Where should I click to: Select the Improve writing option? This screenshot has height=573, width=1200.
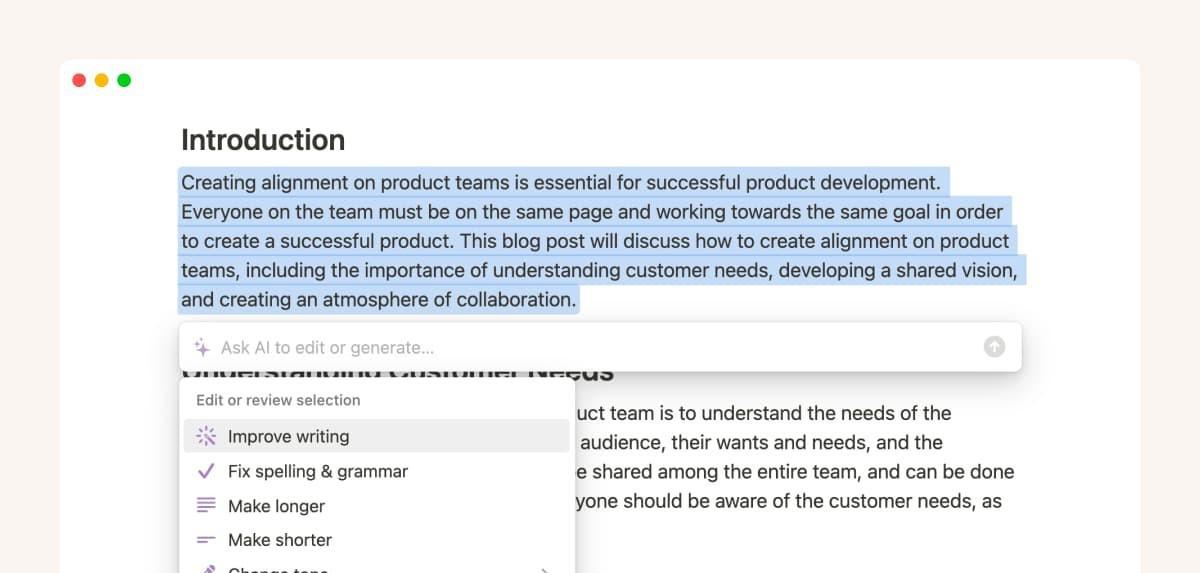[289, 436]
